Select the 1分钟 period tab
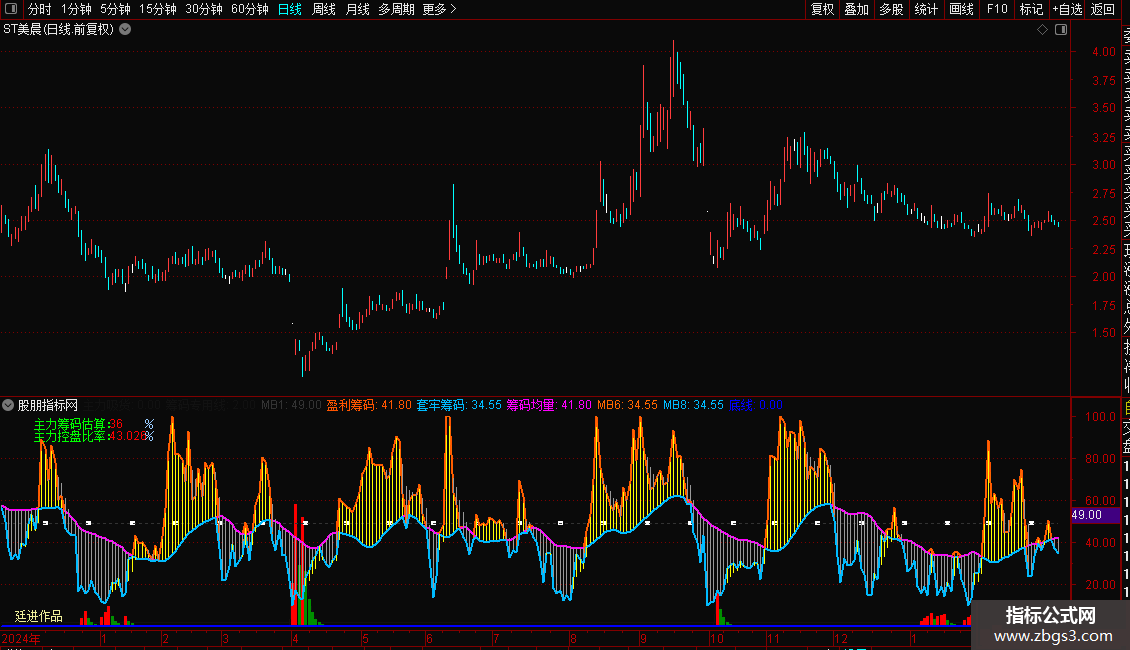1130x650 pixels. tap(76, 9)
